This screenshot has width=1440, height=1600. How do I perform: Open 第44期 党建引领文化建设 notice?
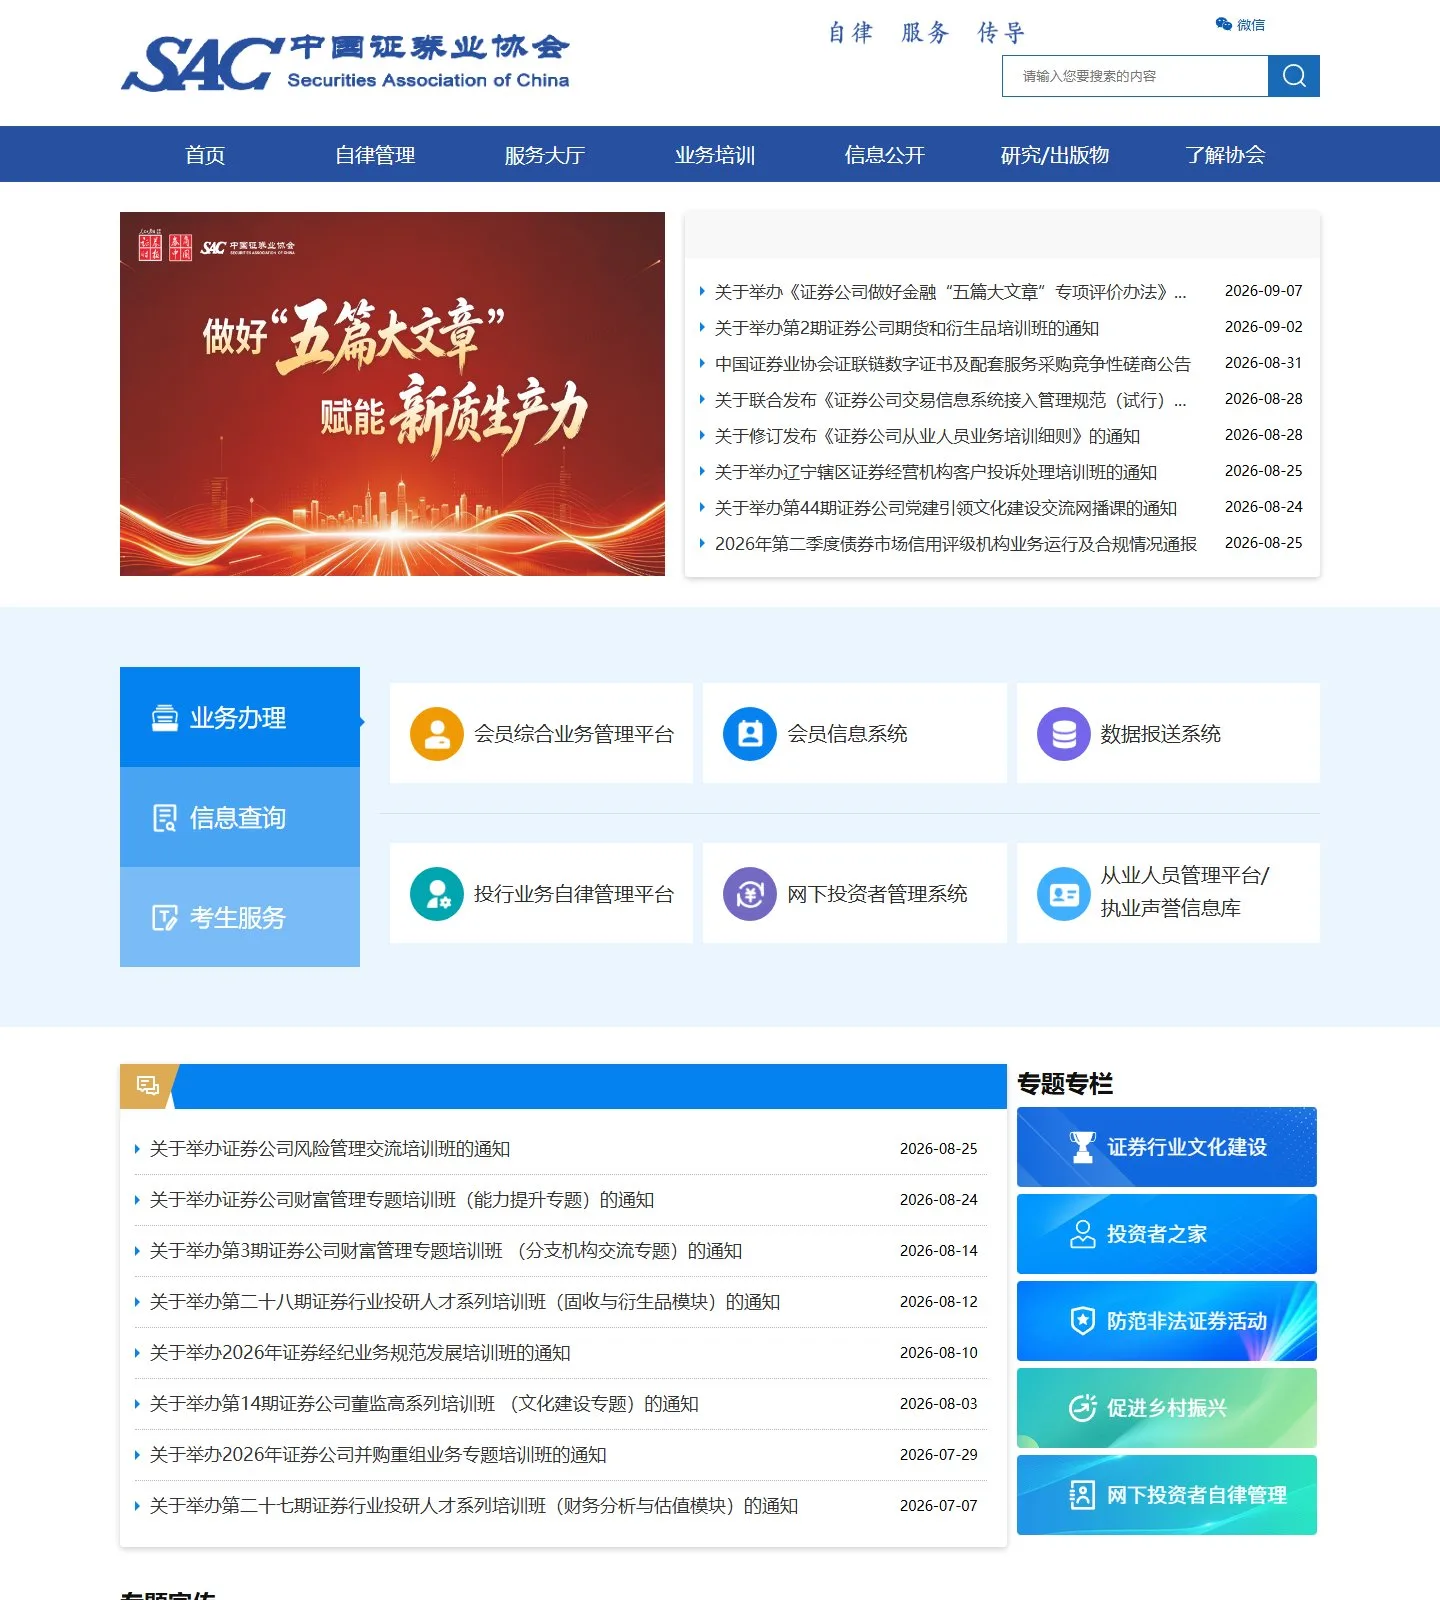click(945, 508)
